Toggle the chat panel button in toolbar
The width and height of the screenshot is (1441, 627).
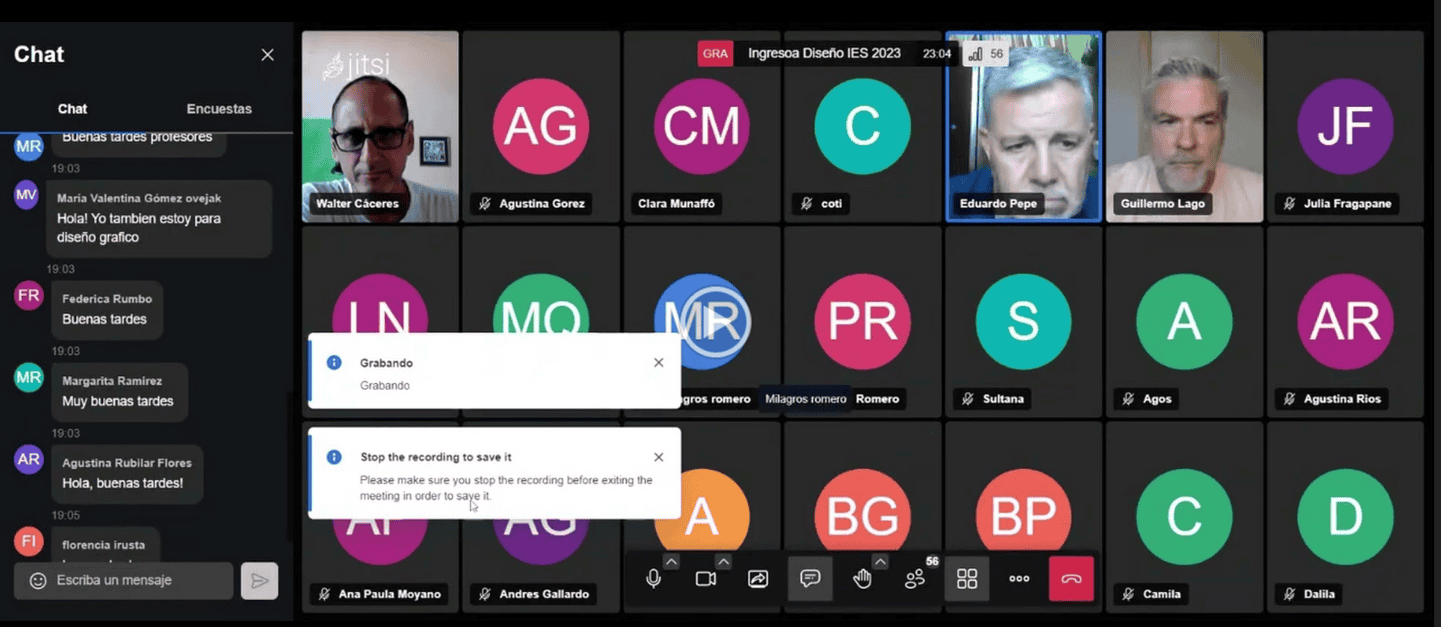[810, 579]
